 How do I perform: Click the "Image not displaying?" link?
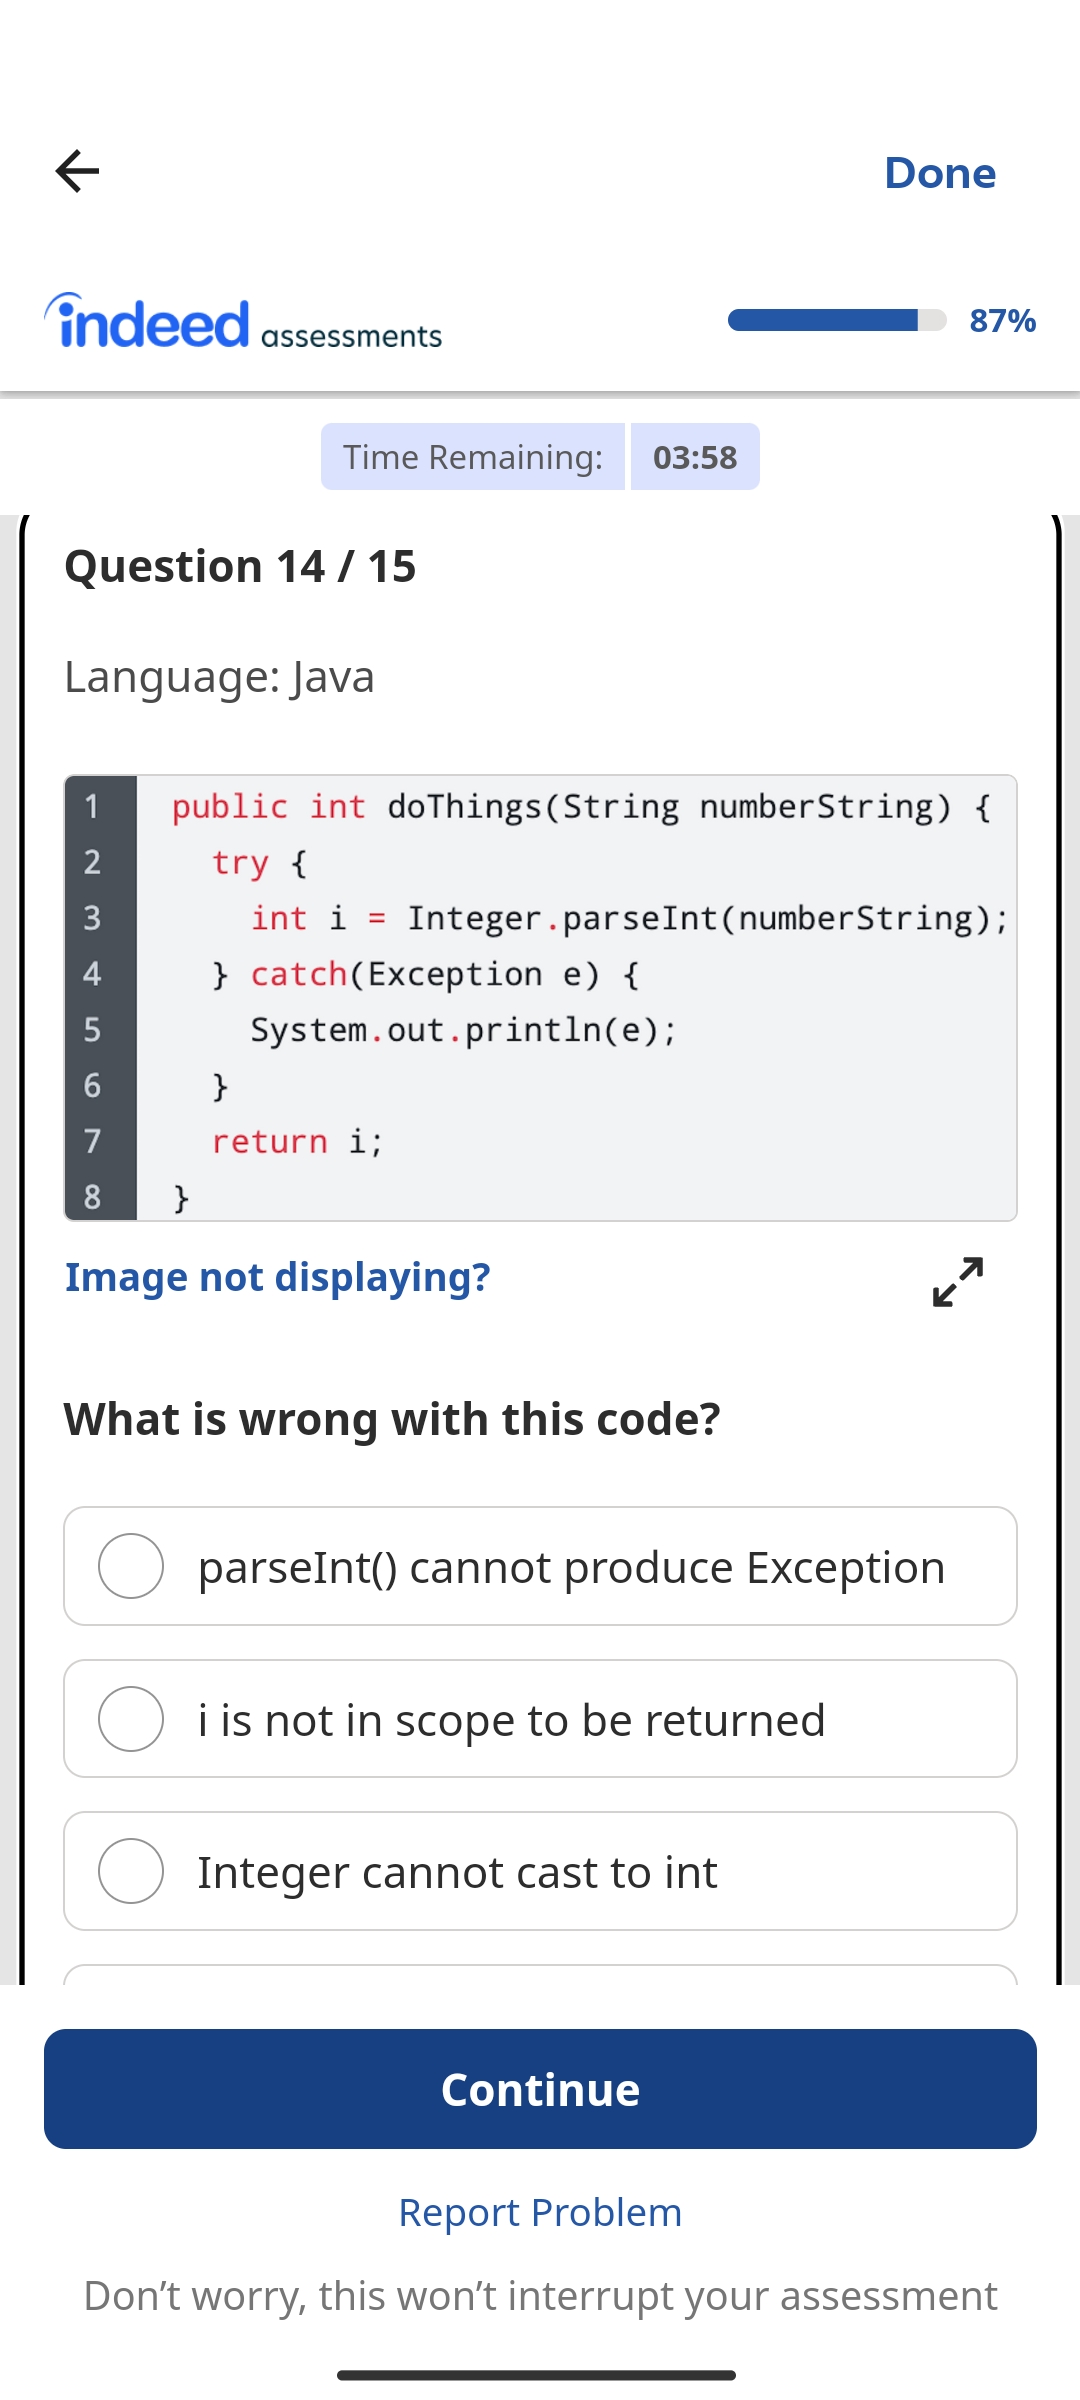click(x=277, y=1277)
